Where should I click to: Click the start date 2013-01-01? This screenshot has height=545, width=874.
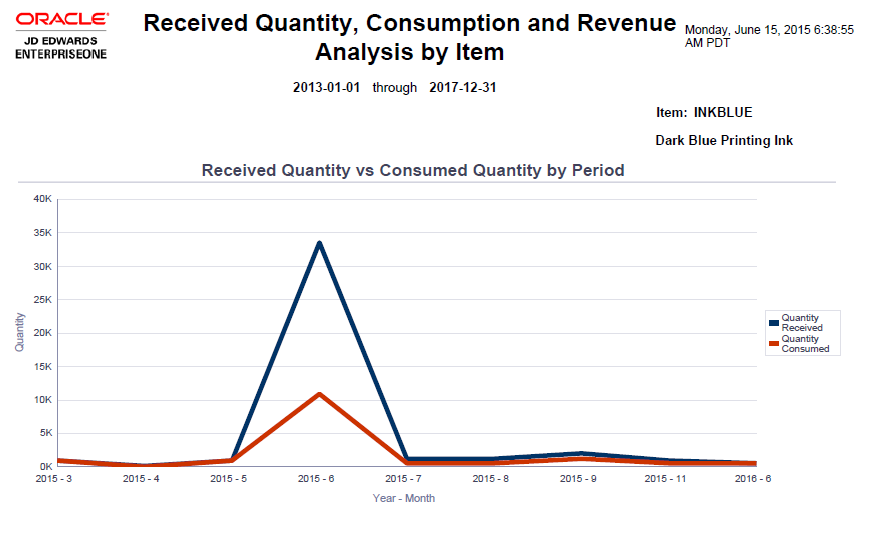pos(327,87)
